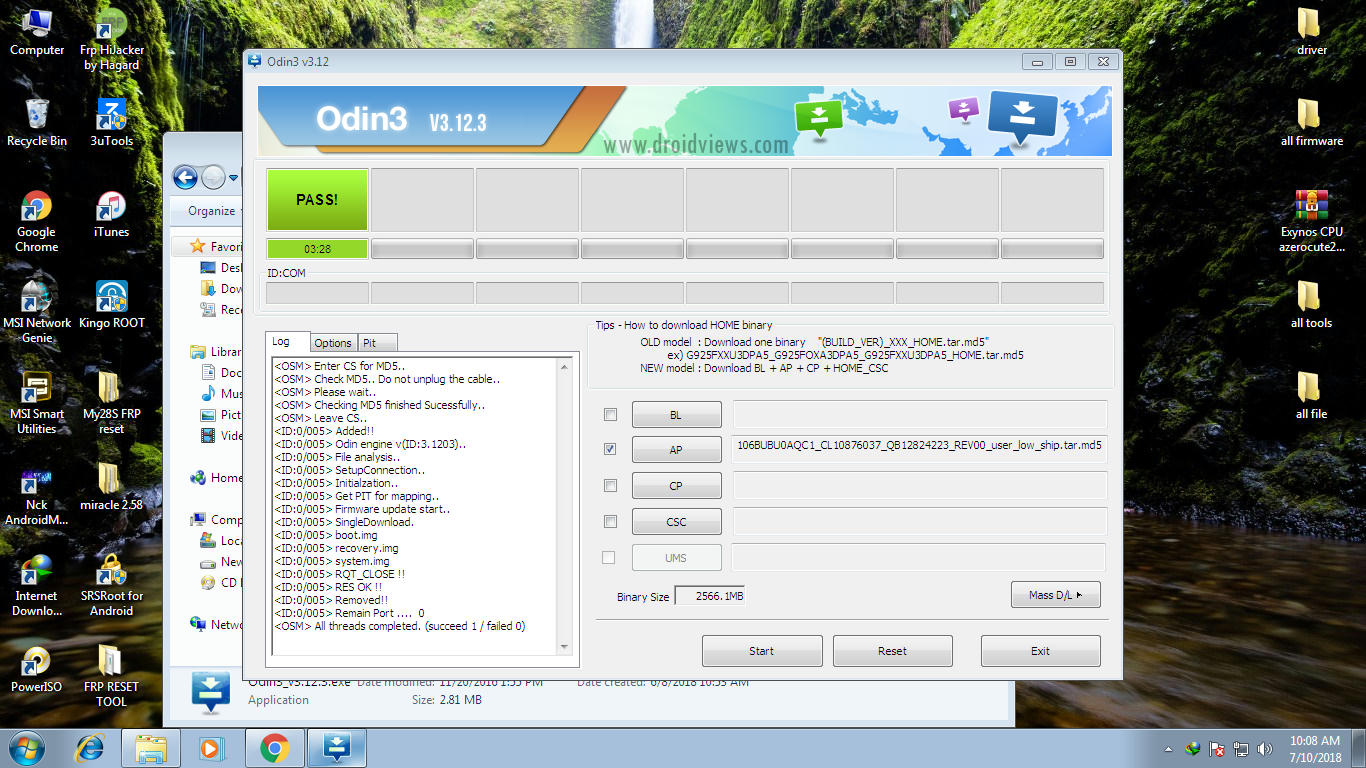The width and height of the screenshot is (1366, 768).
Task: Open Exynos CPU azerocute archive
Action: coord(1311,221)
